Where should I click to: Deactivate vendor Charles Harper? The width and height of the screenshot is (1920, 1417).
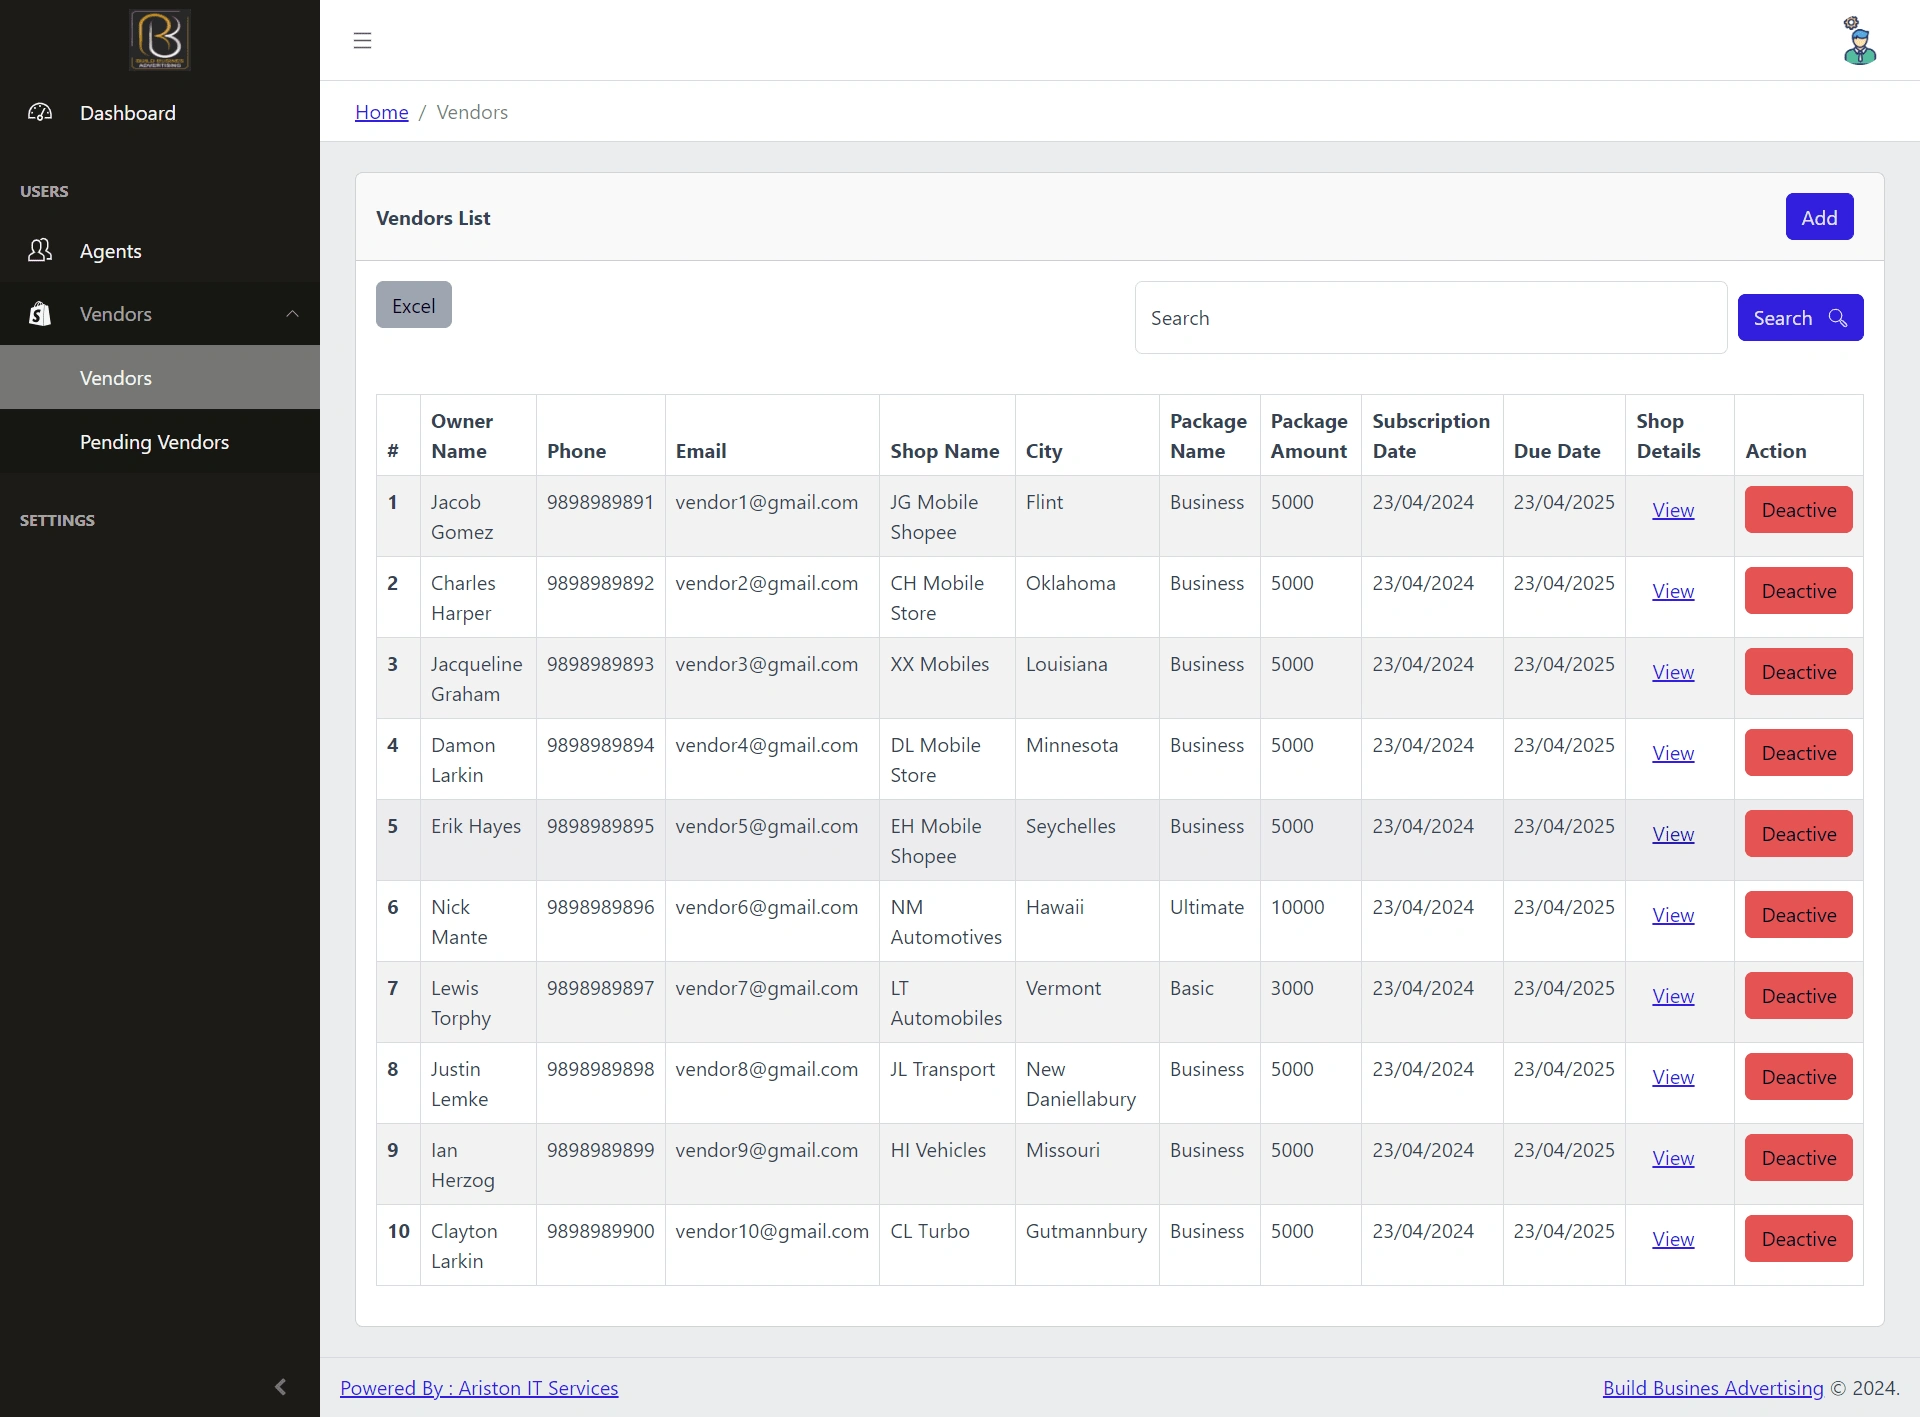pyautogui.click(x=1798, y=591)
